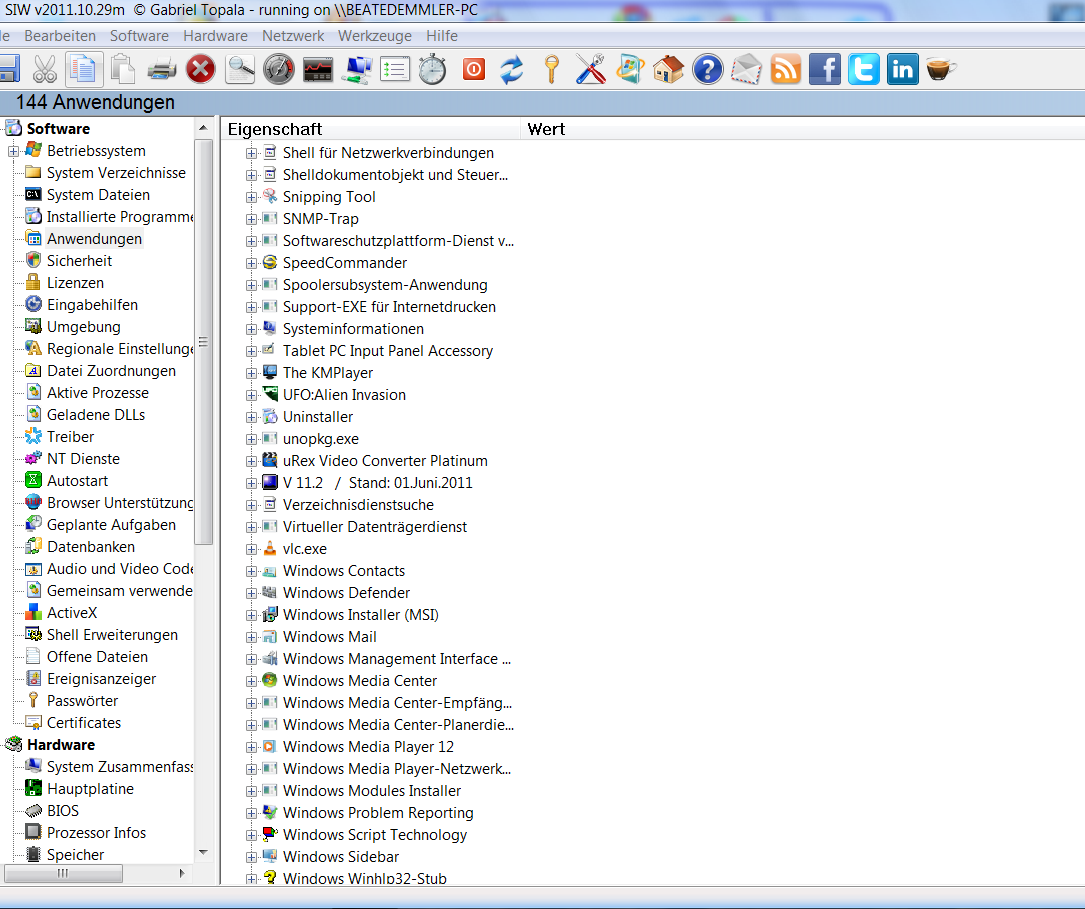
Task: Open the Werkzeuge menu
Action: pos(374,36)
